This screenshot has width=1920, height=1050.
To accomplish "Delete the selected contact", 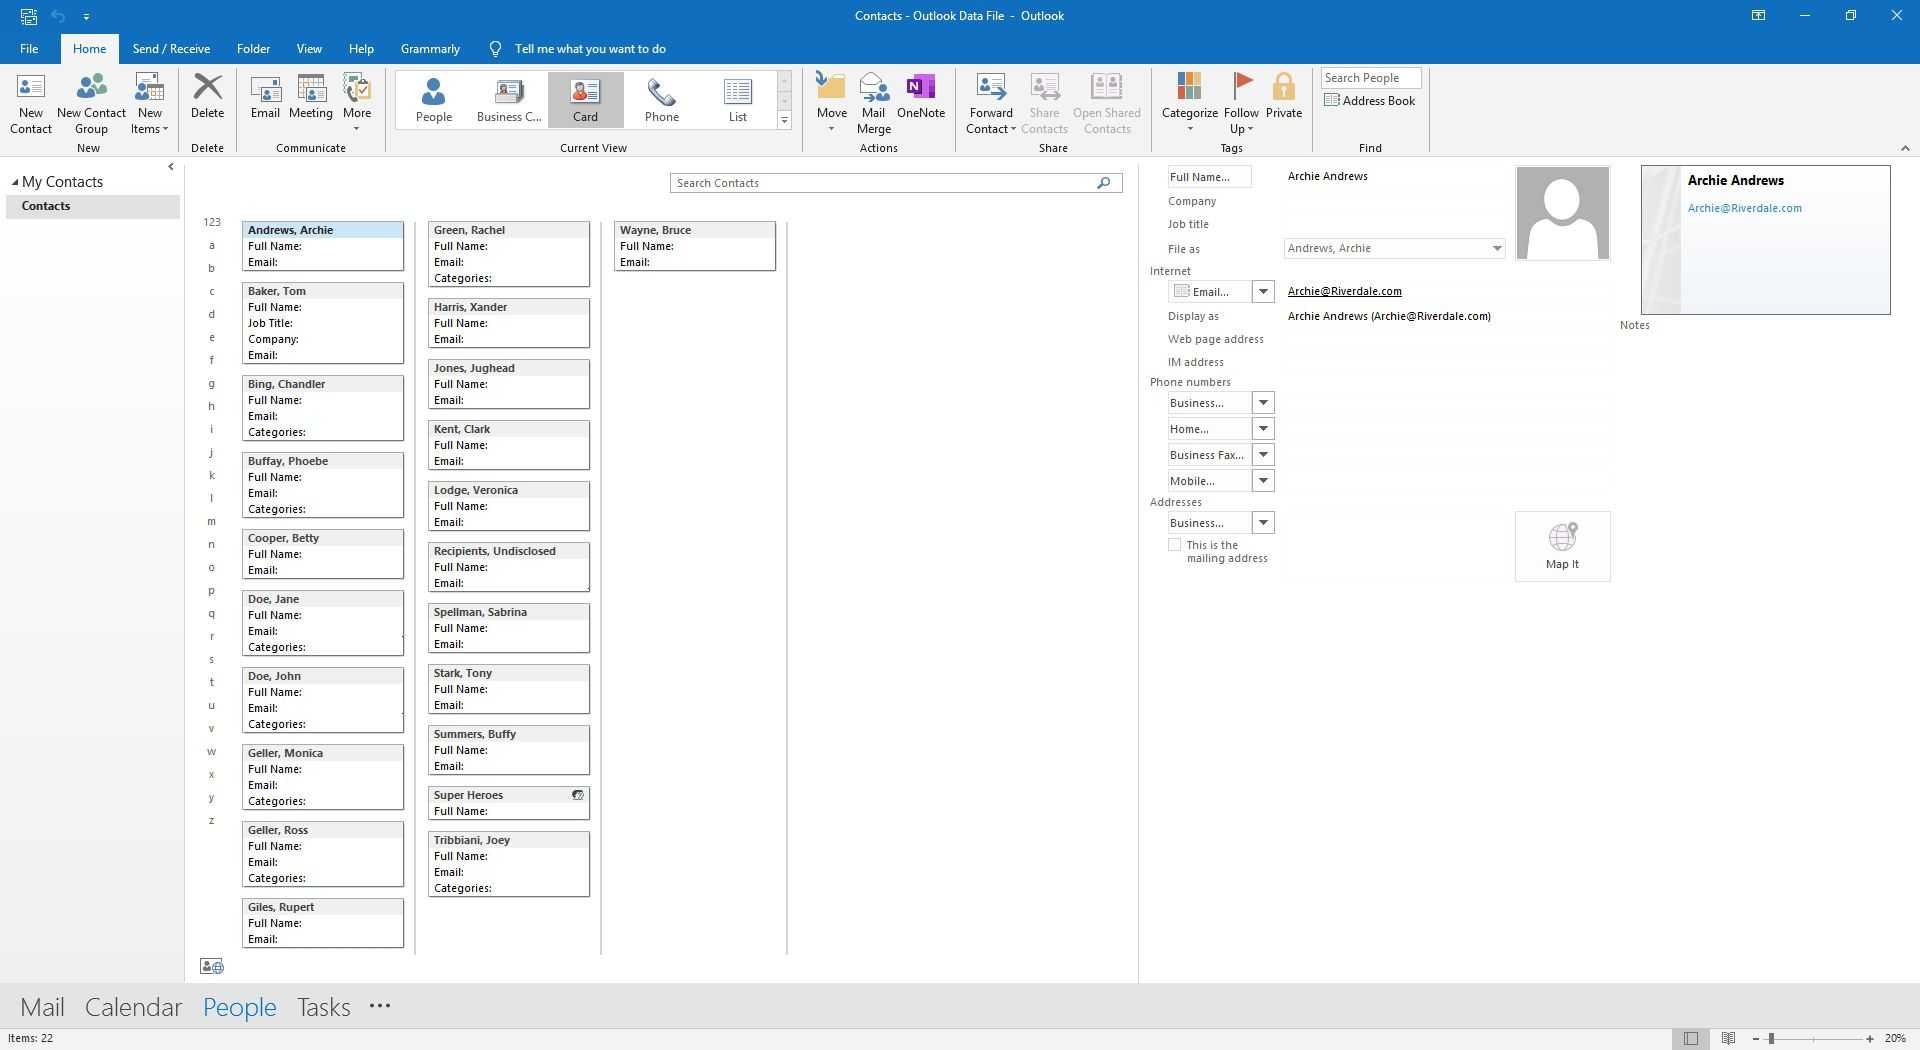I will (x=207, y=96).
